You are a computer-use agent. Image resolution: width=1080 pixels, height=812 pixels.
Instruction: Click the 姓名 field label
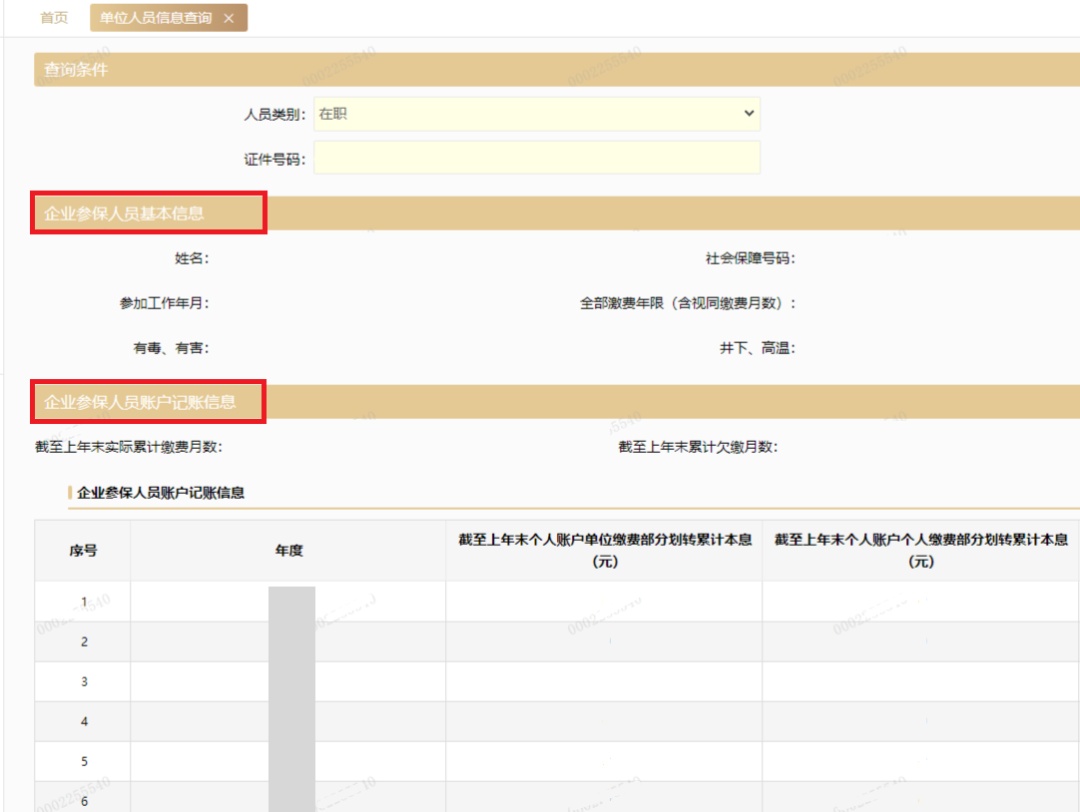191,258
